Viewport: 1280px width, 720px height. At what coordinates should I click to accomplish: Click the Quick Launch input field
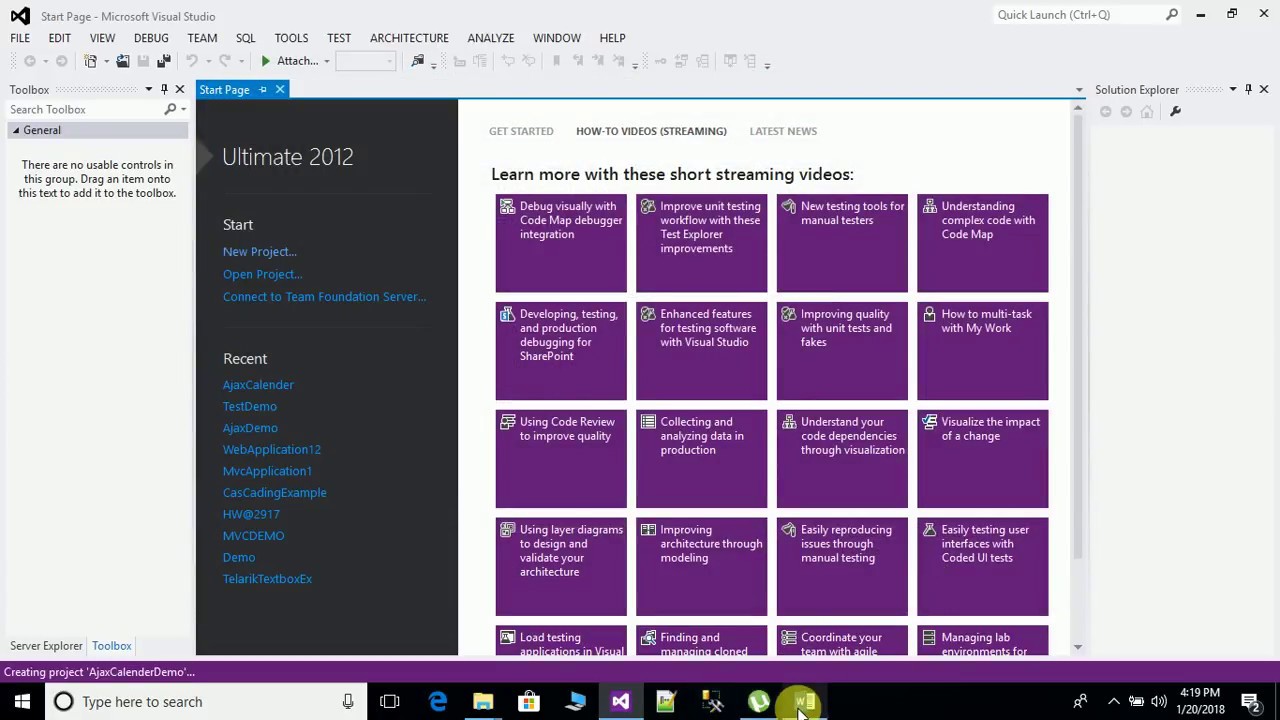1078,15
